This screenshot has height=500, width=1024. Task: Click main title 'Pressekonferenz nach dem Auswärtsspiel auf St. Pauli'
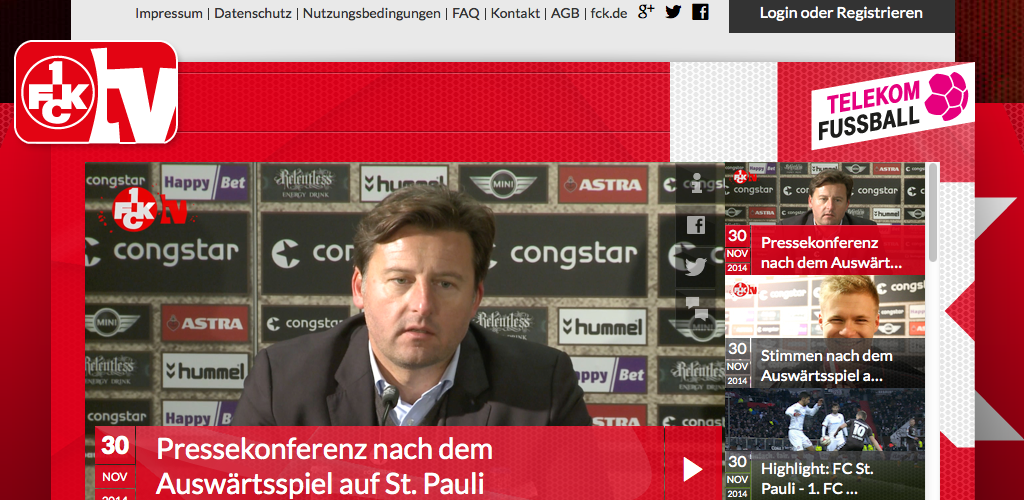click(324, 467)
